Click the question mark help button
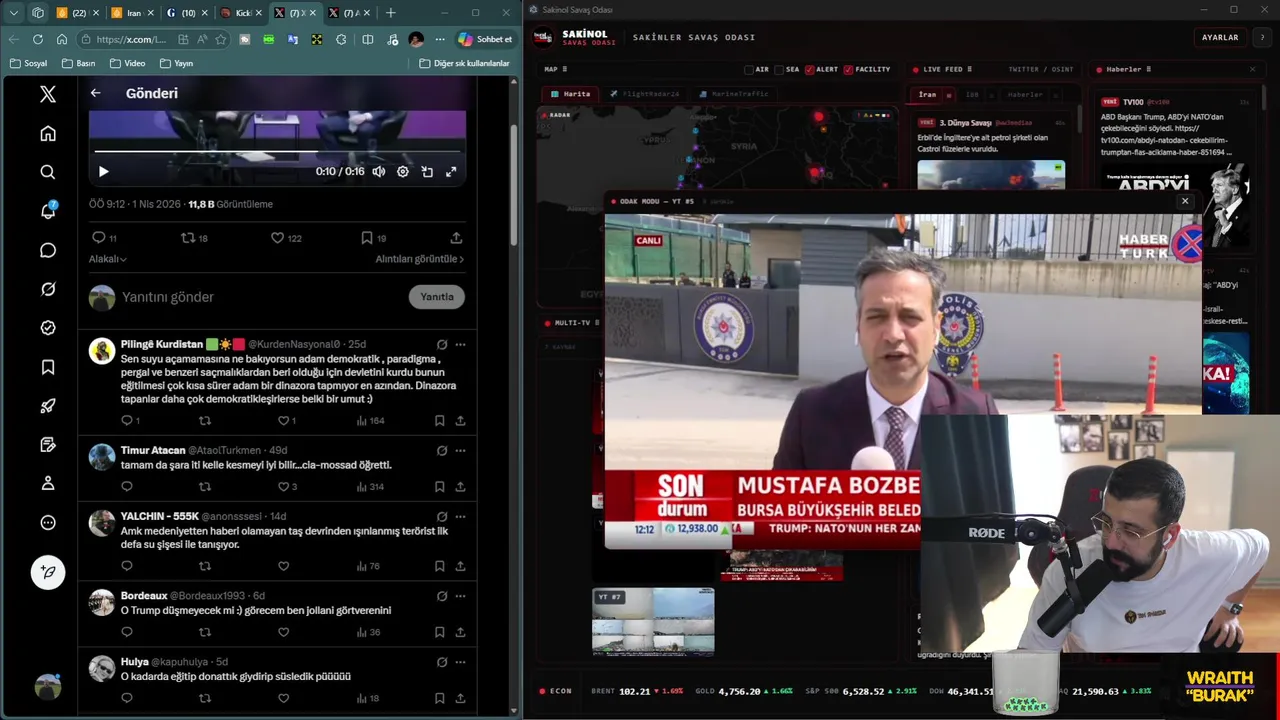The width and height of the screenshot is (1280, 720). click(1262, 37)
